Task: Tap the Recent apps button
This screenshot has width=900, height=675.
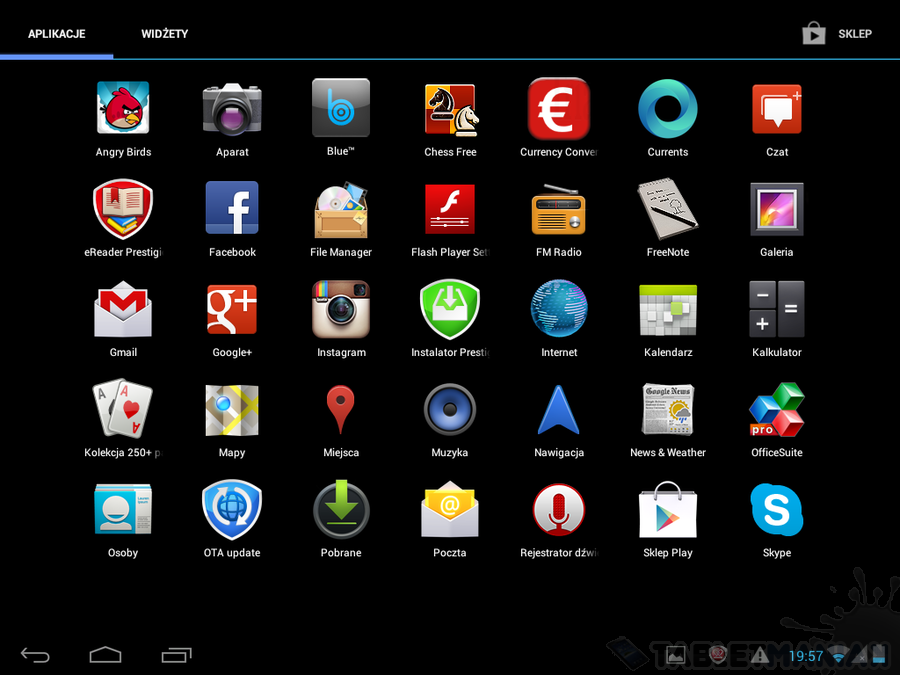Action: point(176,655)
